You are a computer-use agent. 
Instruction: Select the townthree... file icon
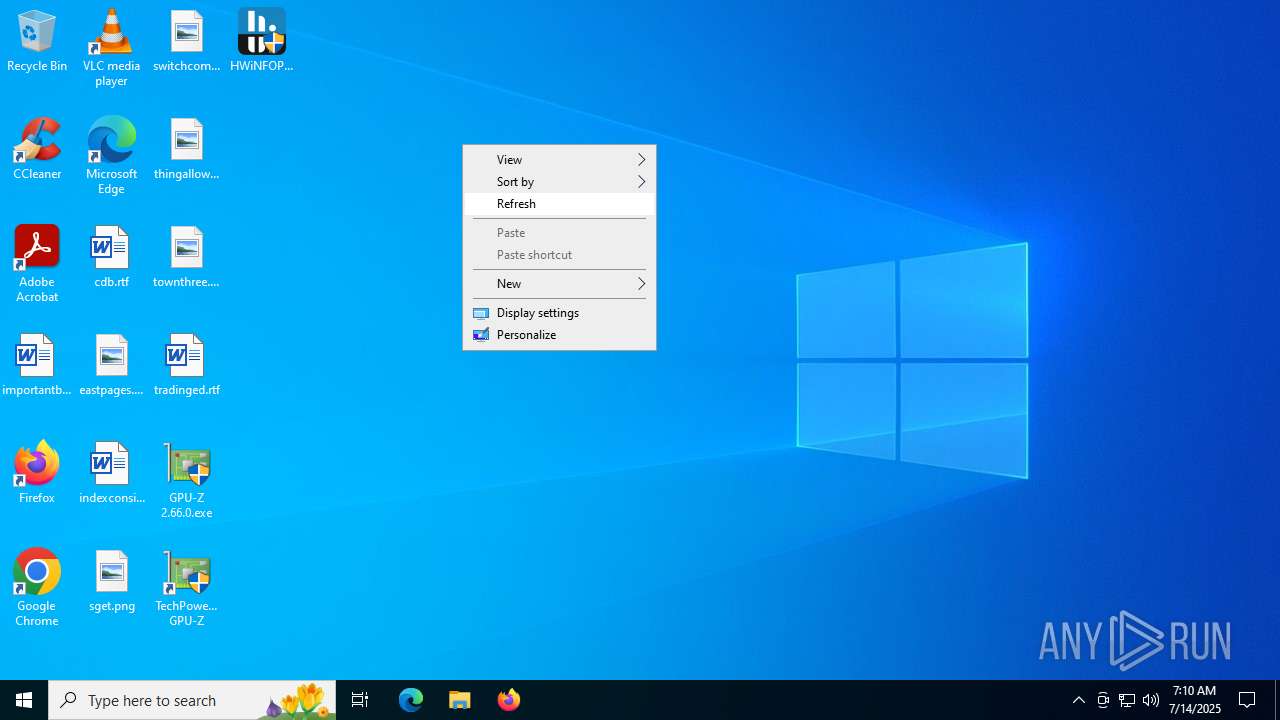(187, 258)
